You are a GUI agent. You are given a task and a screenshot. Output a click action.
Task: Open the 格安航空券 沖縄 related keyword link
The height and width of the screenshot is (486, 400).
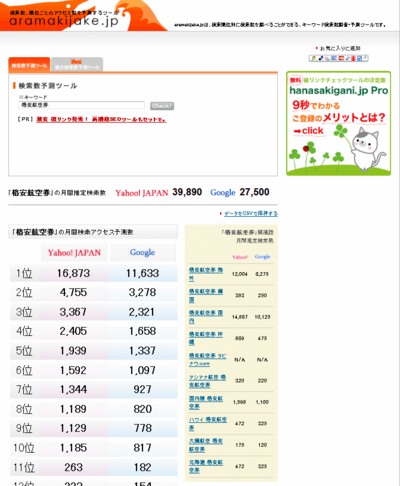[x=206, y=338]
